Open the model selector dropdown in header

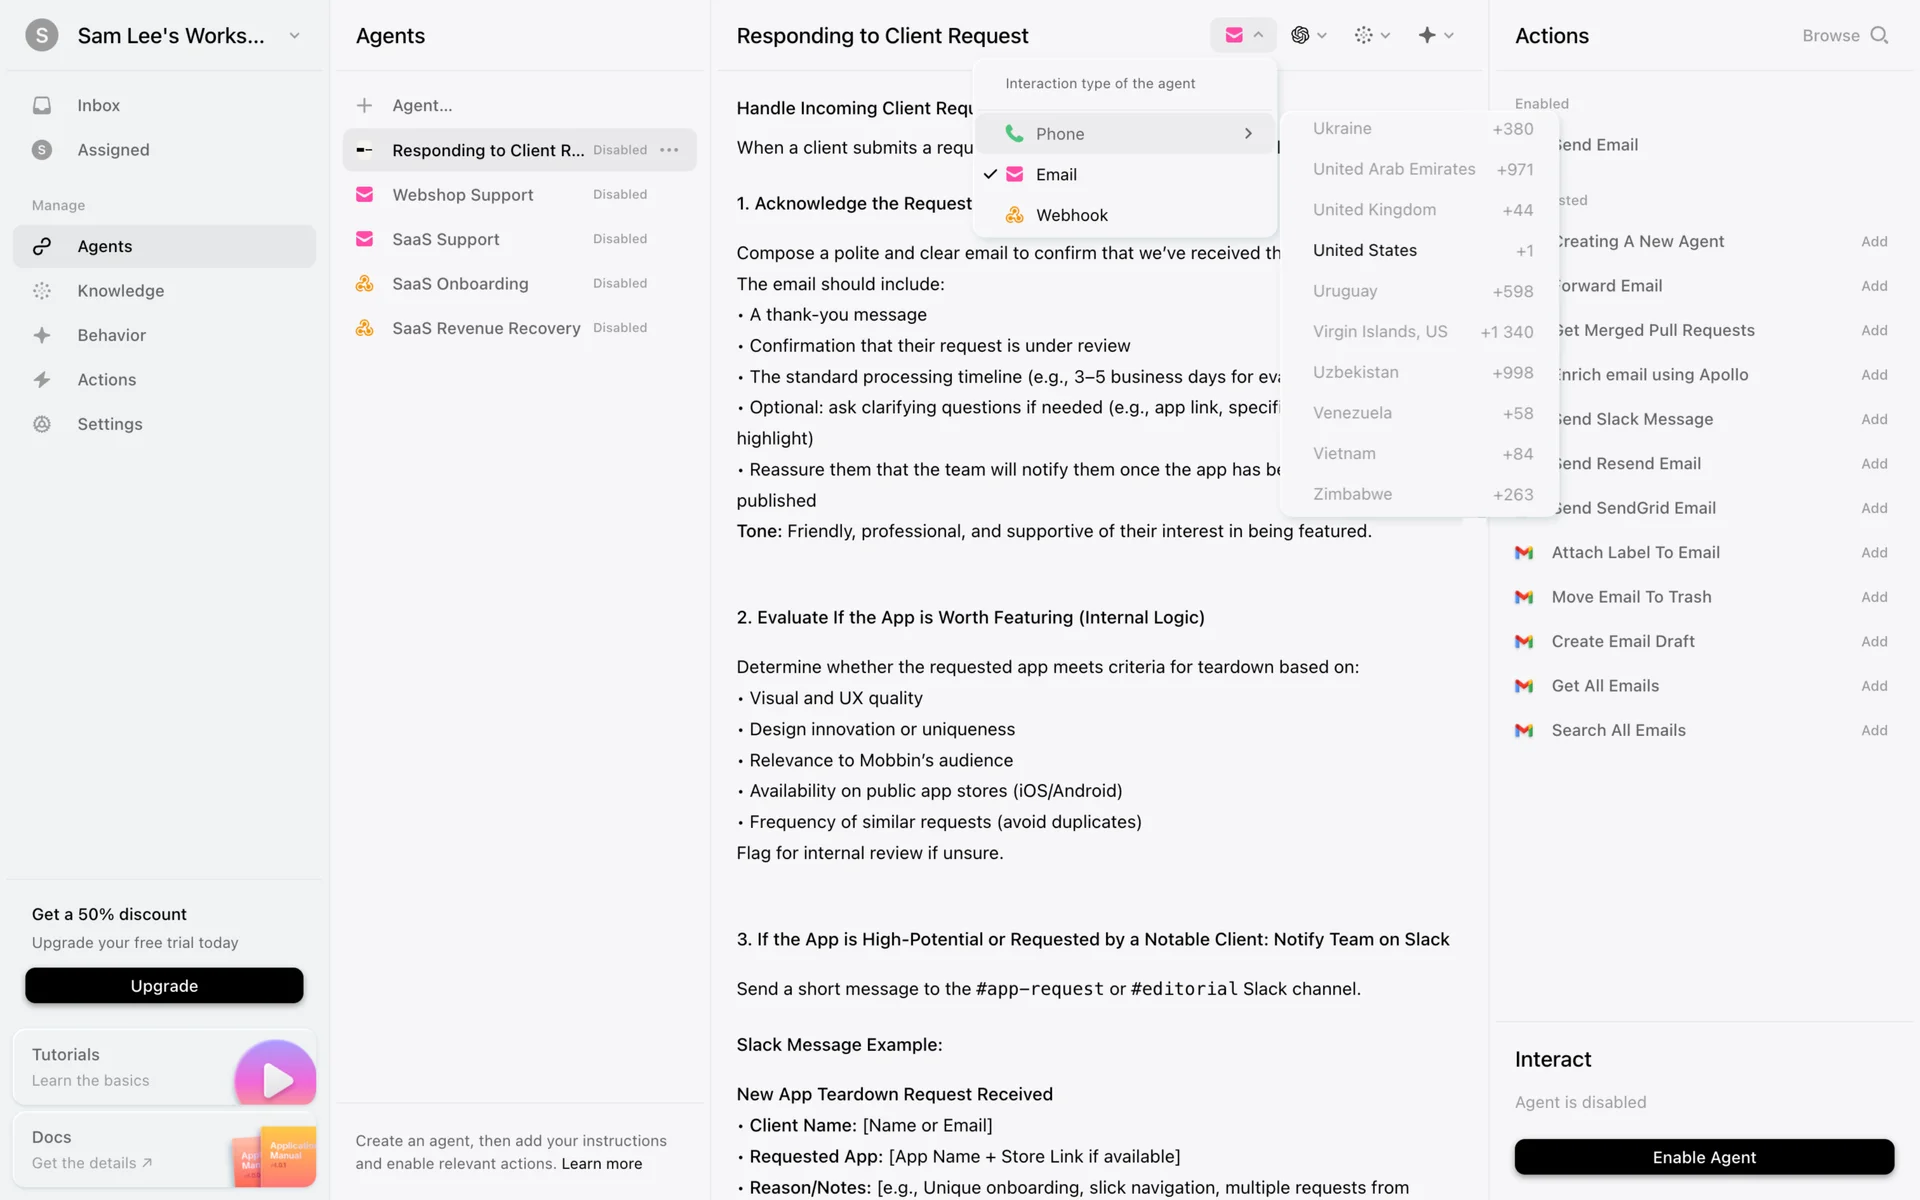click(1308, 36)
